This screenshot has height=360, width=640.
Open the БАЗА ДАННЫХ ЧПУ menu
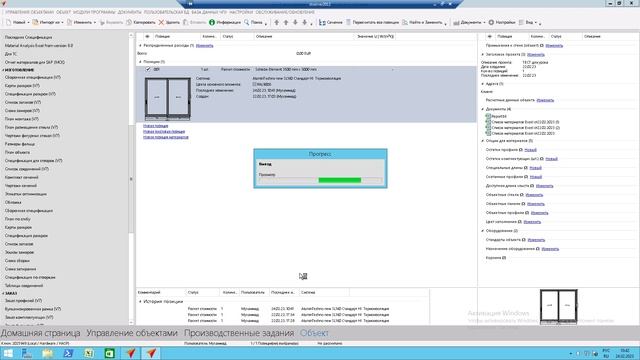click(x=209, y=12)
